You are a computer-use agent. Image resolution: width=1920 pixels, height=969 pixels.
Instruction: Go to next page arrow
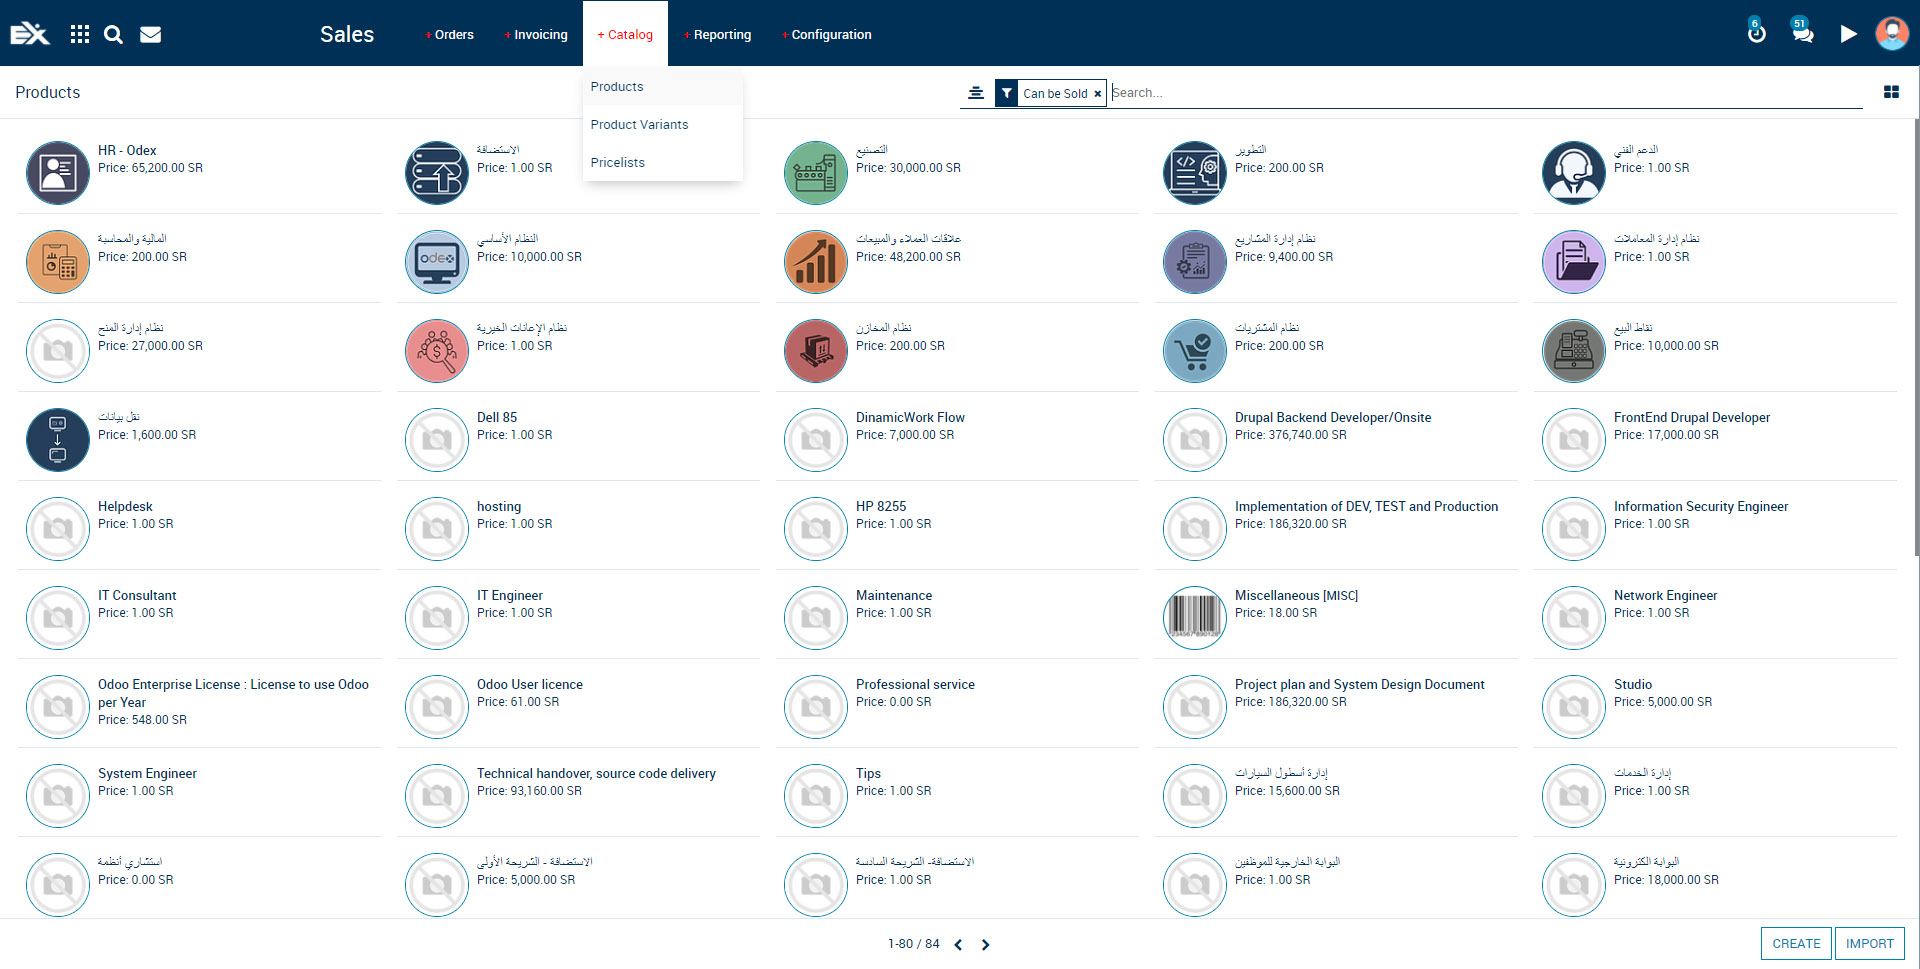(x=985, y=945)
